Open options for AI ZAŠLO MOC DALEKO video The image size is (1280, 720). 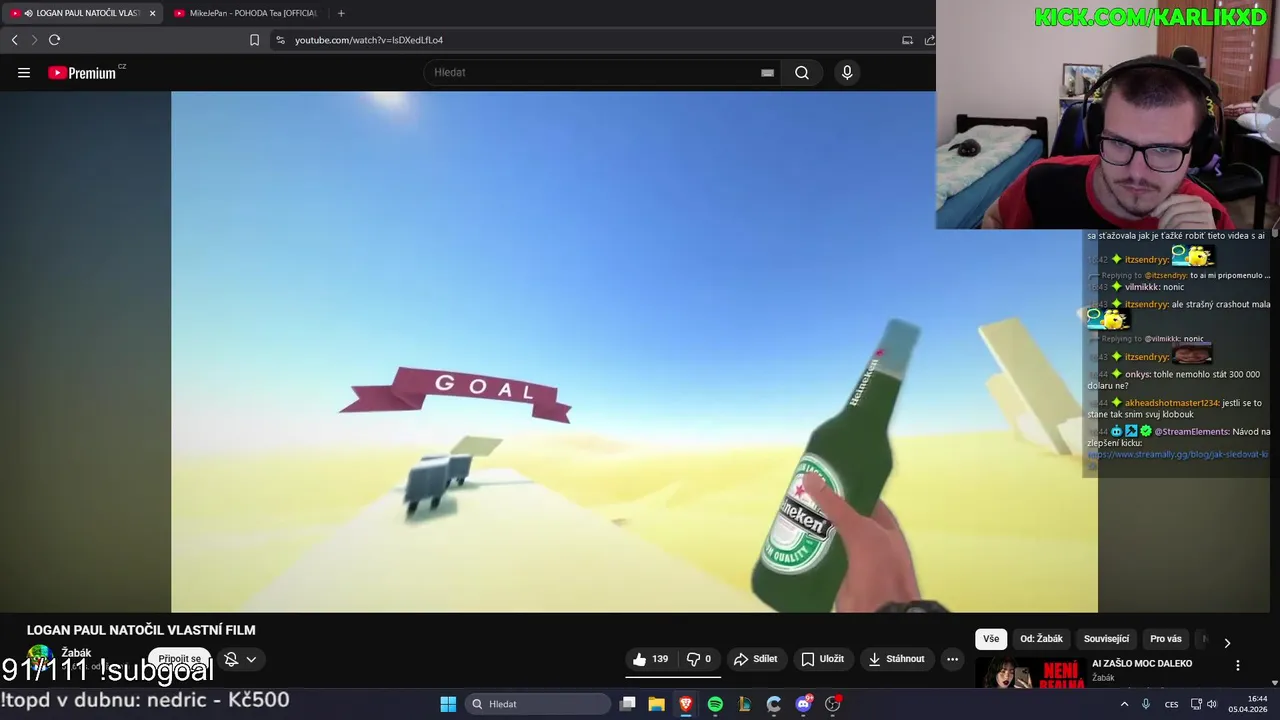1237,665
